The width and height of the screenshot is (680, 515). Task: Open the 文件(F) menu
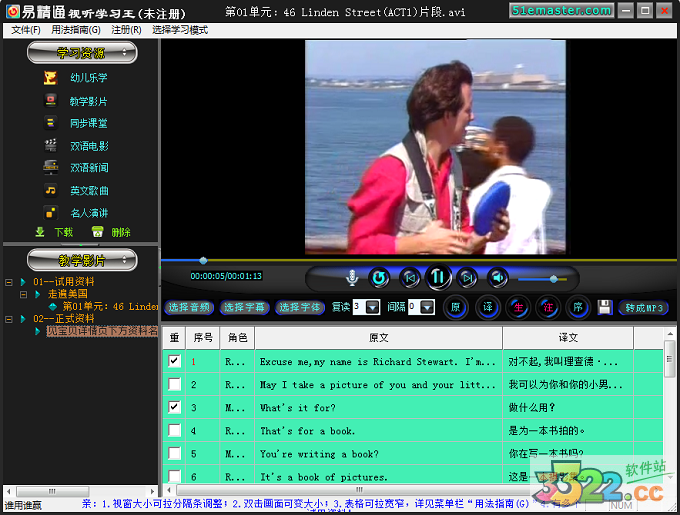[x=26, y=30]
